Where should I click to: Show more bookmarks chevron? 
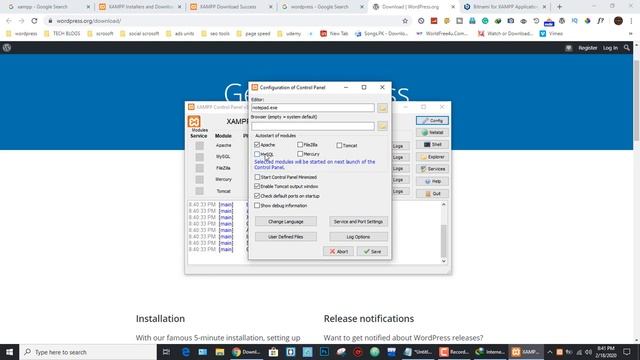[631, 33]
